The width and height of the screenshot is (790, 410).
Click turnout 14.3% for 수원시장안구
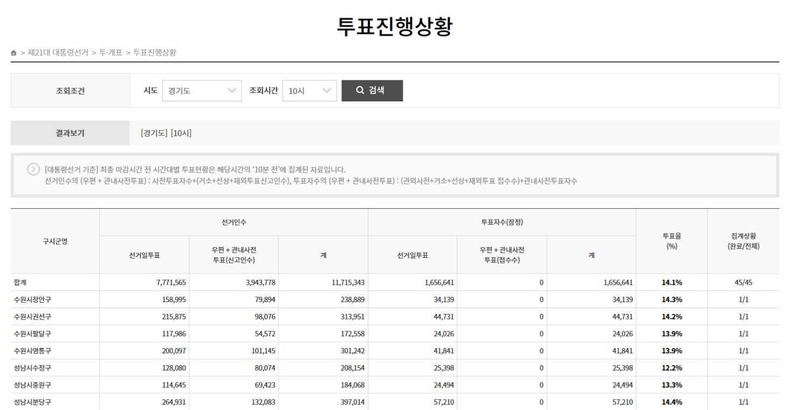[672, 300]
